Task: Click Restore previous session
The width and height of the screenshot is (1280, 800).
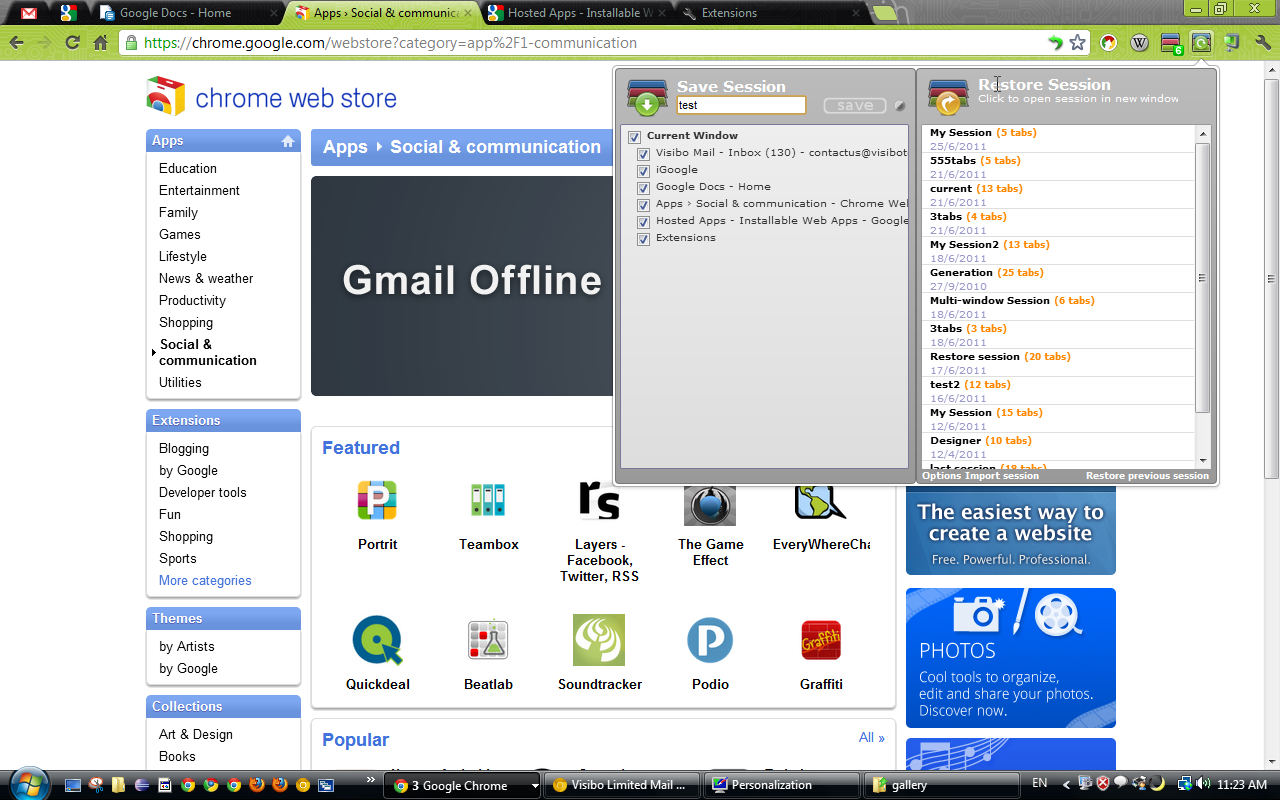Action: click(1146, 475)
